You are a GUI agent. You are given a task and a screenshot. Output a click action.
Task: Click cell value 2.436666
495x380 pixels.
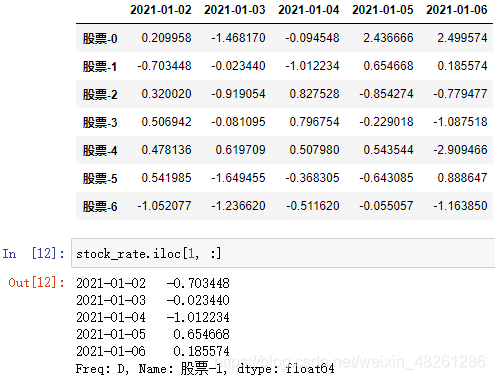tap(388, 38)
